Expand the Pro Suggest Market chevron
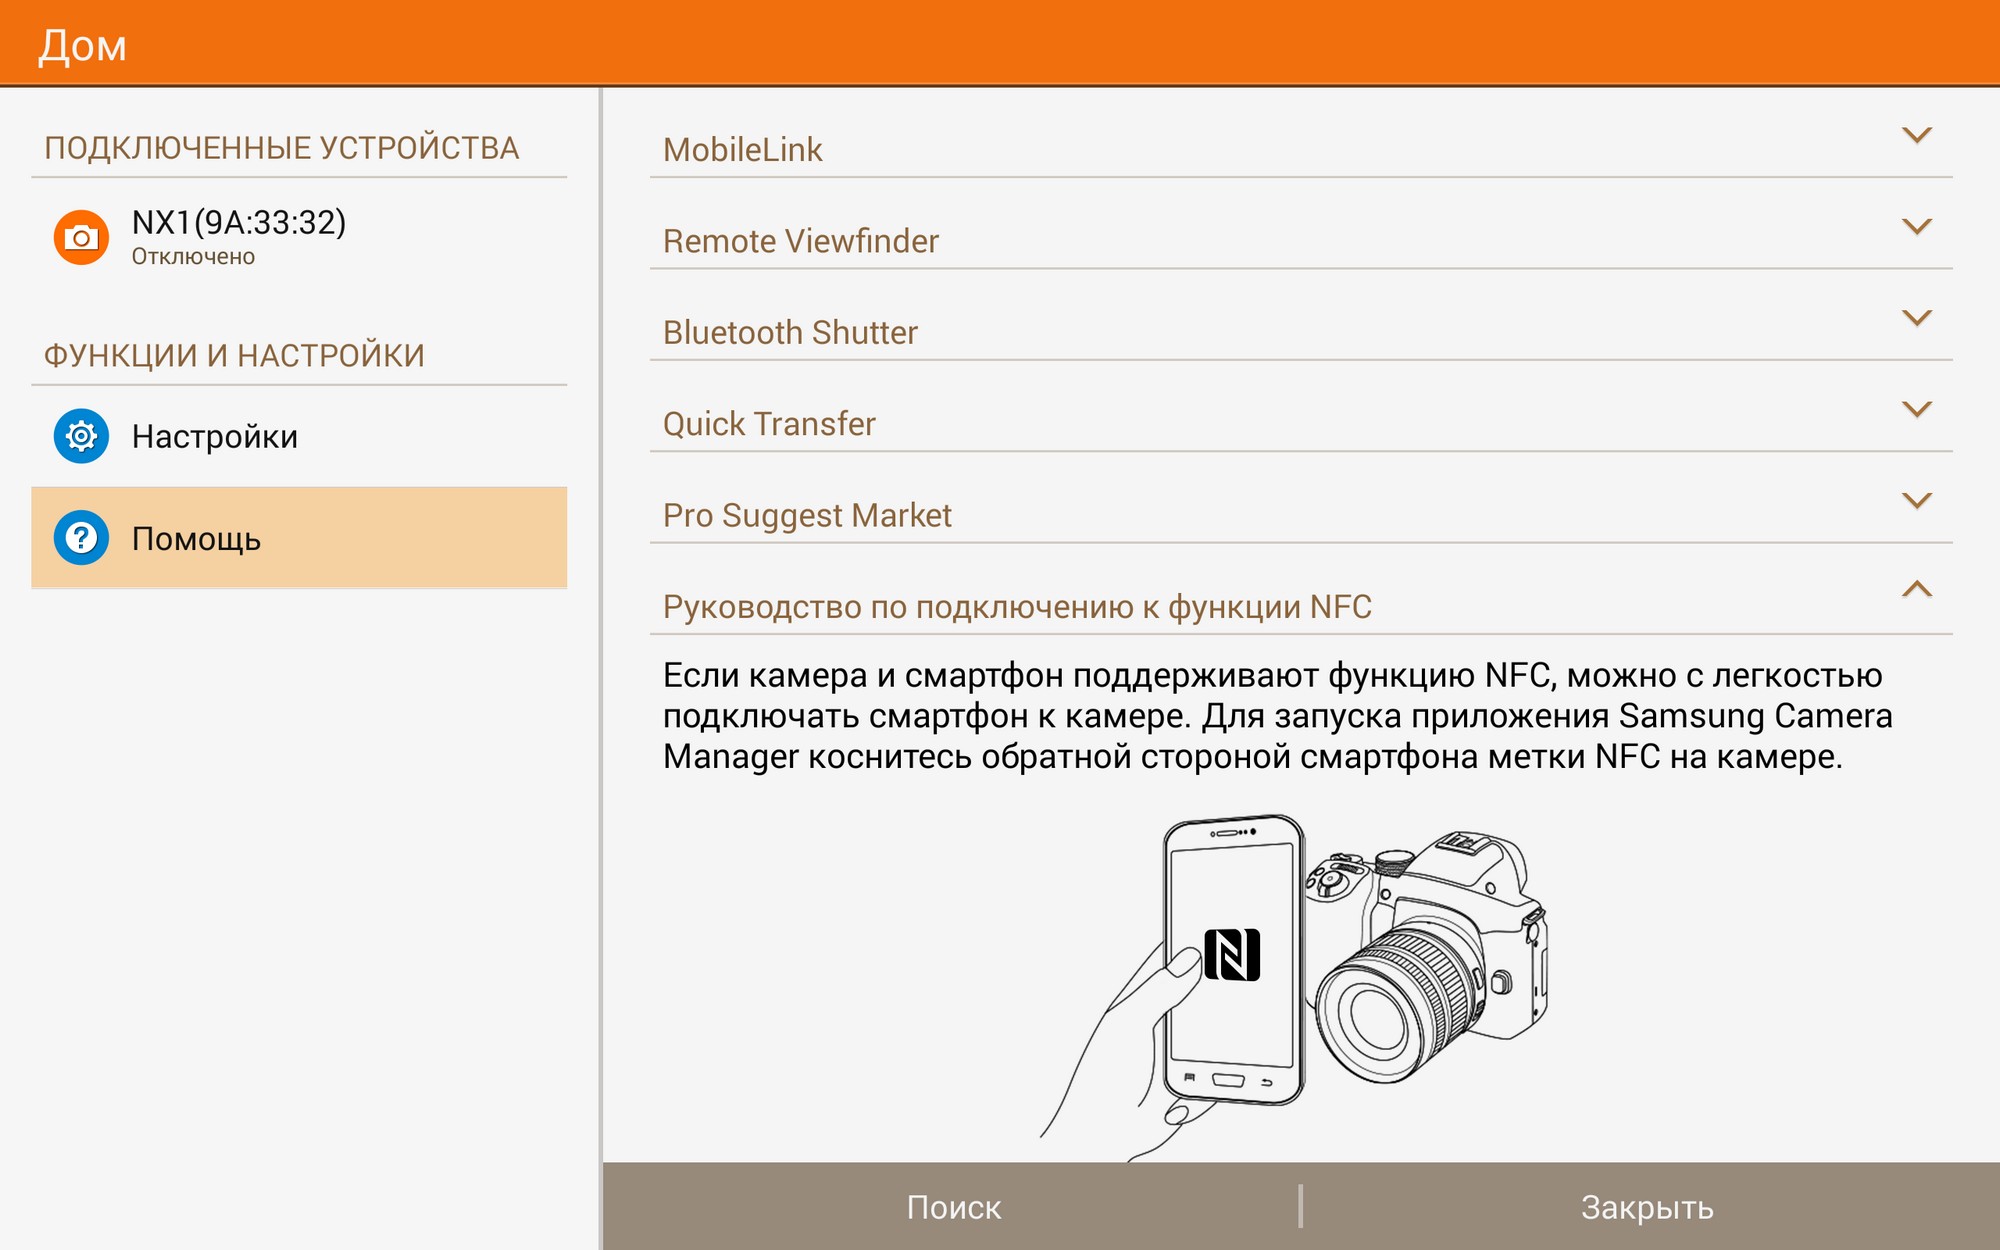The height and width of the screenshot is (1250, 2000). coord(1915,500)
